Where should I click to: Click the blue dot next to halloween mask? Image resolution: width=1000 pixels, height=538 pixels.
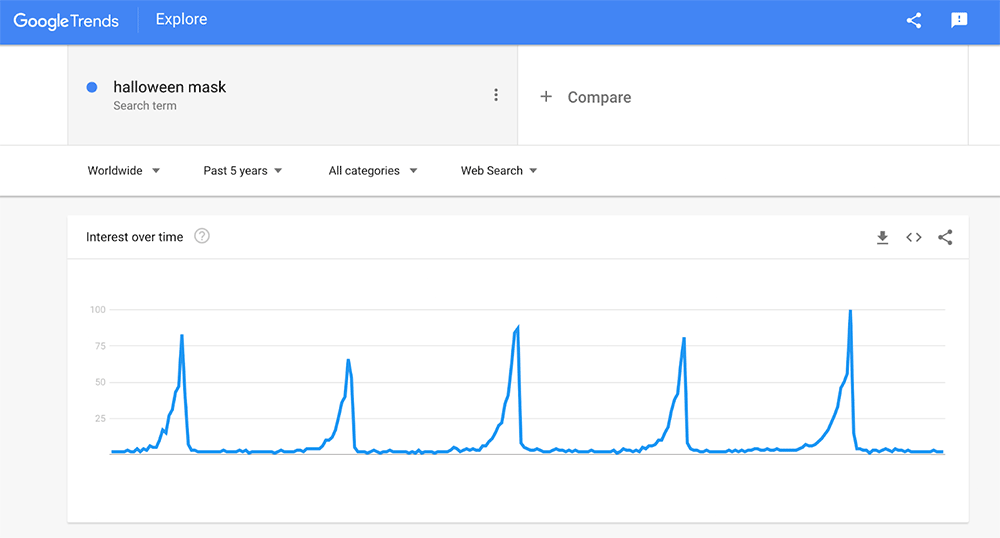click(x=92, y=87)
